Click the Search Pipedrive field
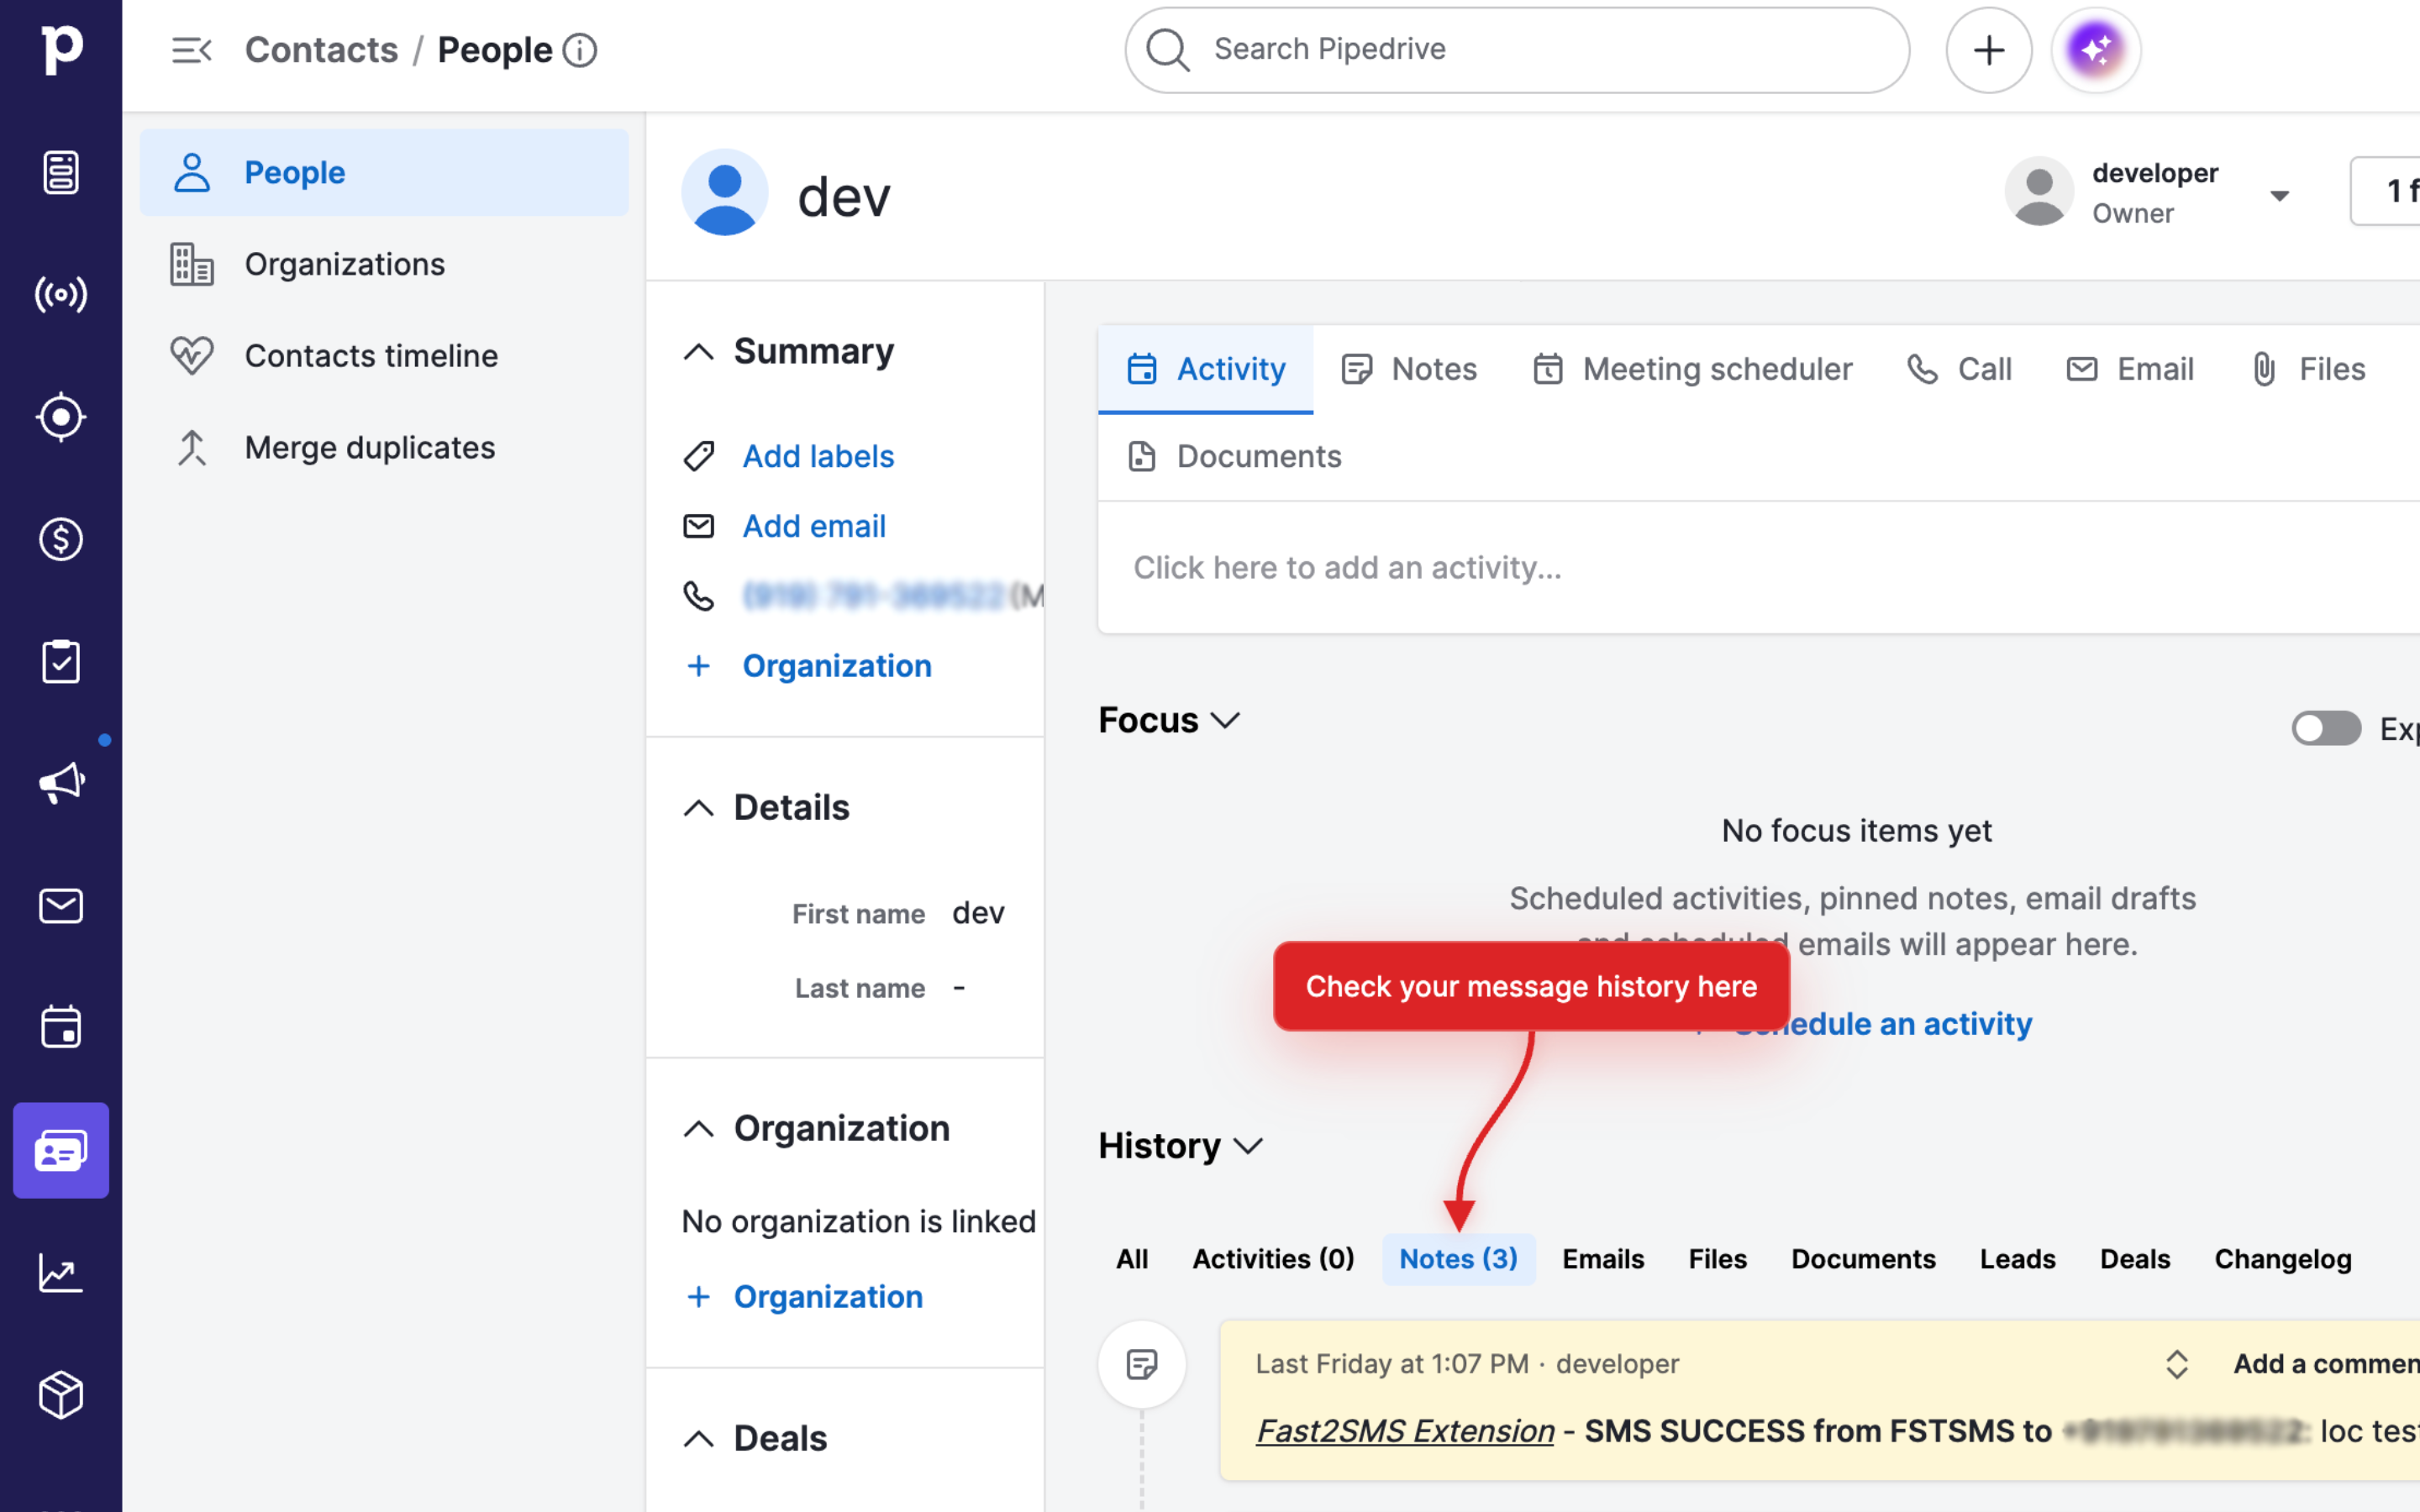Viewport: 2420px width, 1512px height. (1517, 50)
